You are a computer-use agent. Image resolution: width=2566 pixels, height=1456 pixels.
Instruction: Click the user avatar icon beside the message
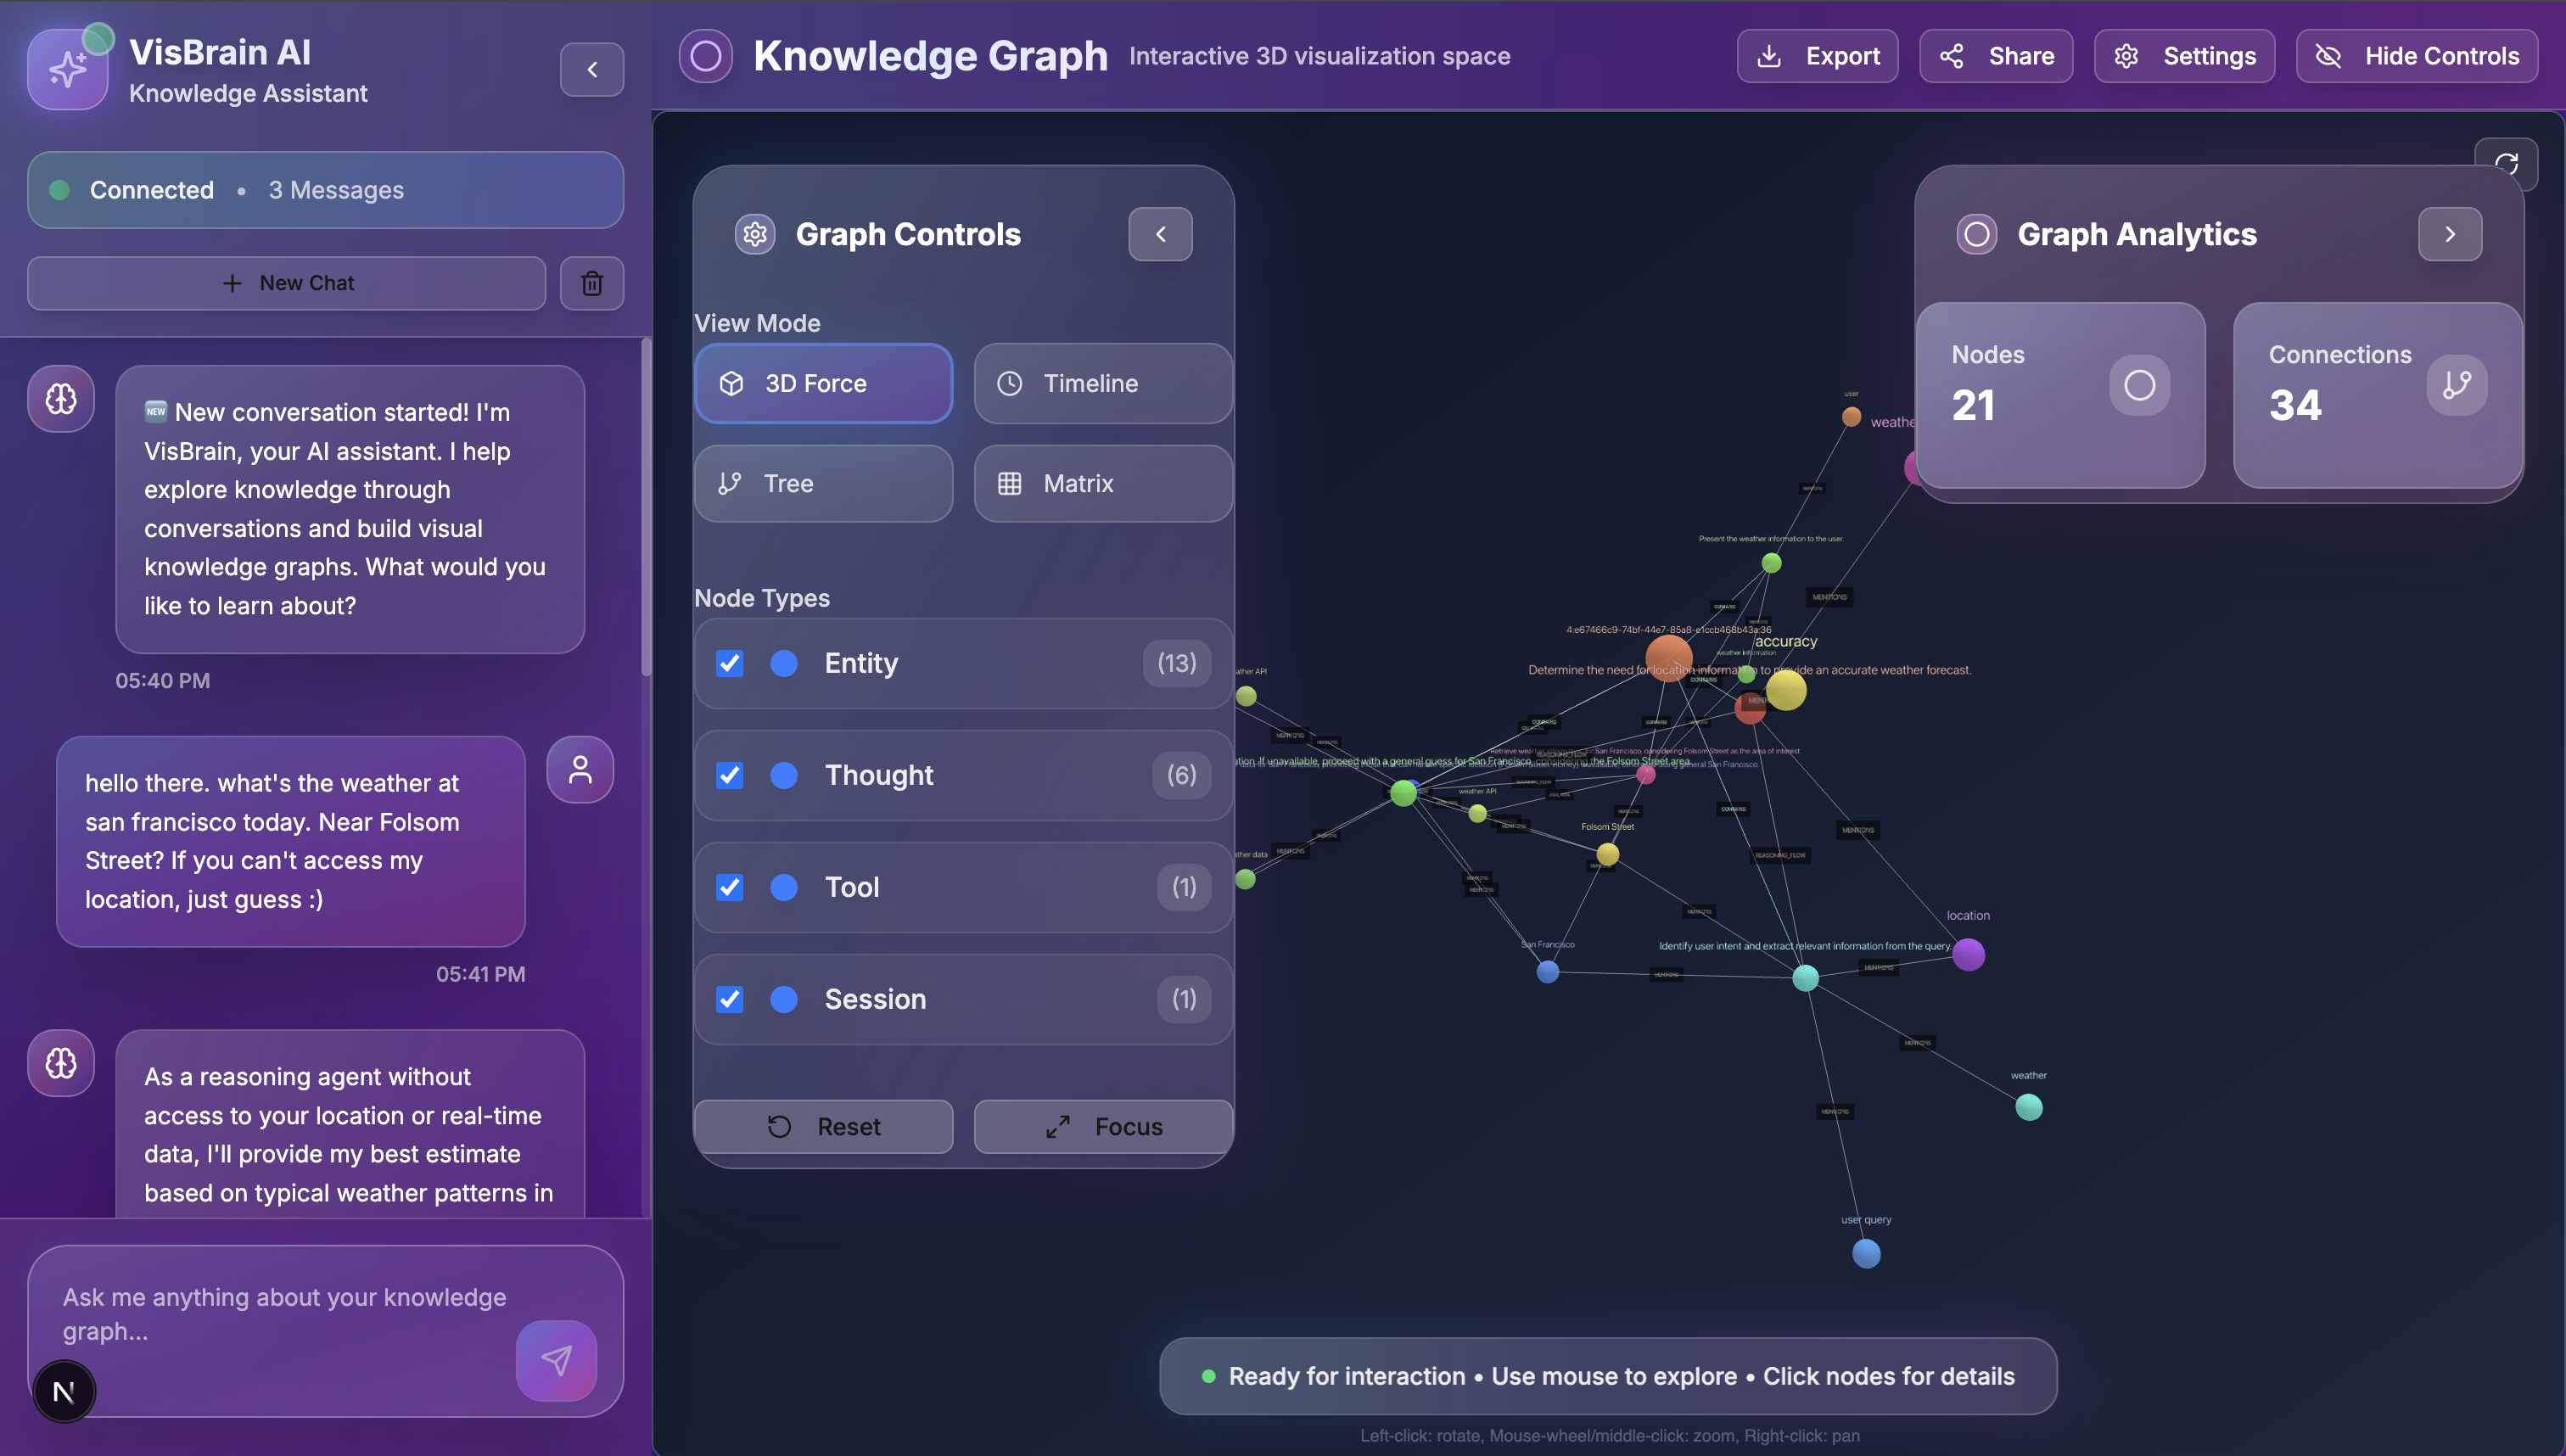(x=580, y=769)
